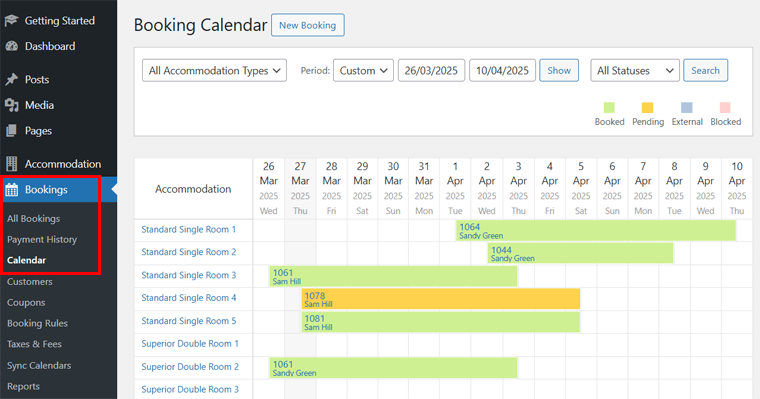This screenshot has width=760, height=399.
Task: Click start date field 26/03/2025
Action: [x=431, y=71]
